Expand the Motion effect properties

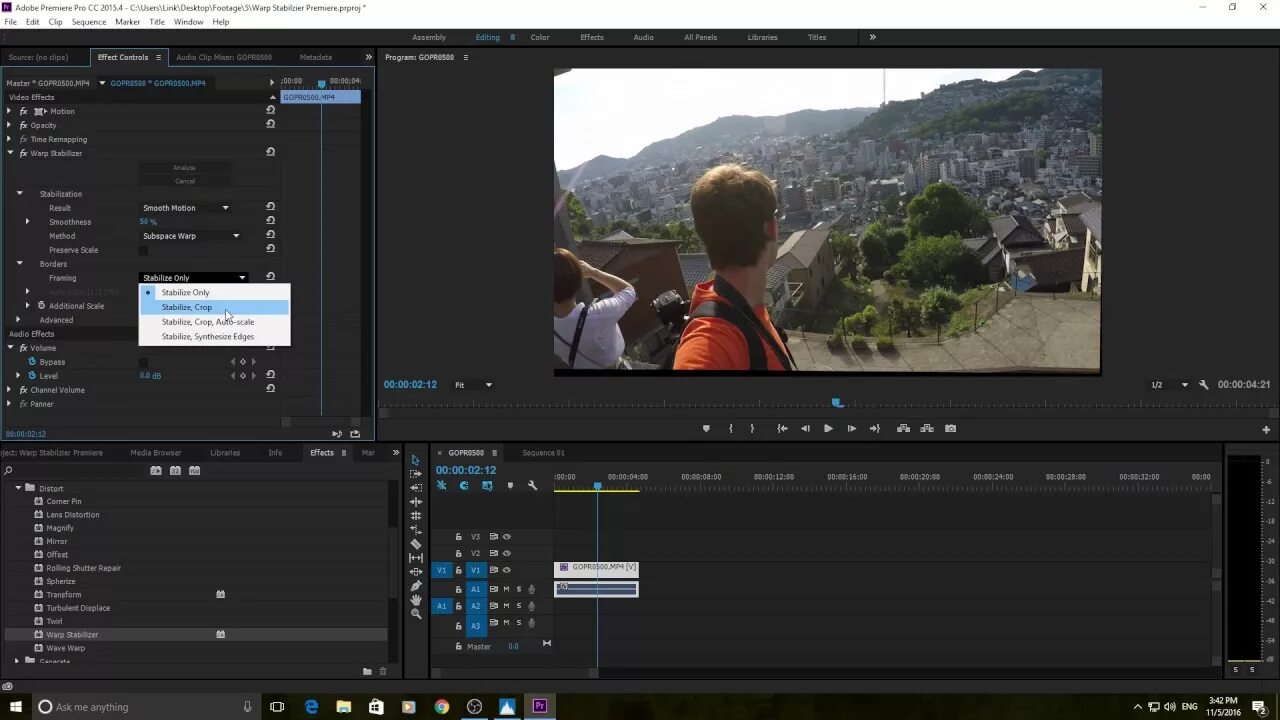coord(10,111)
